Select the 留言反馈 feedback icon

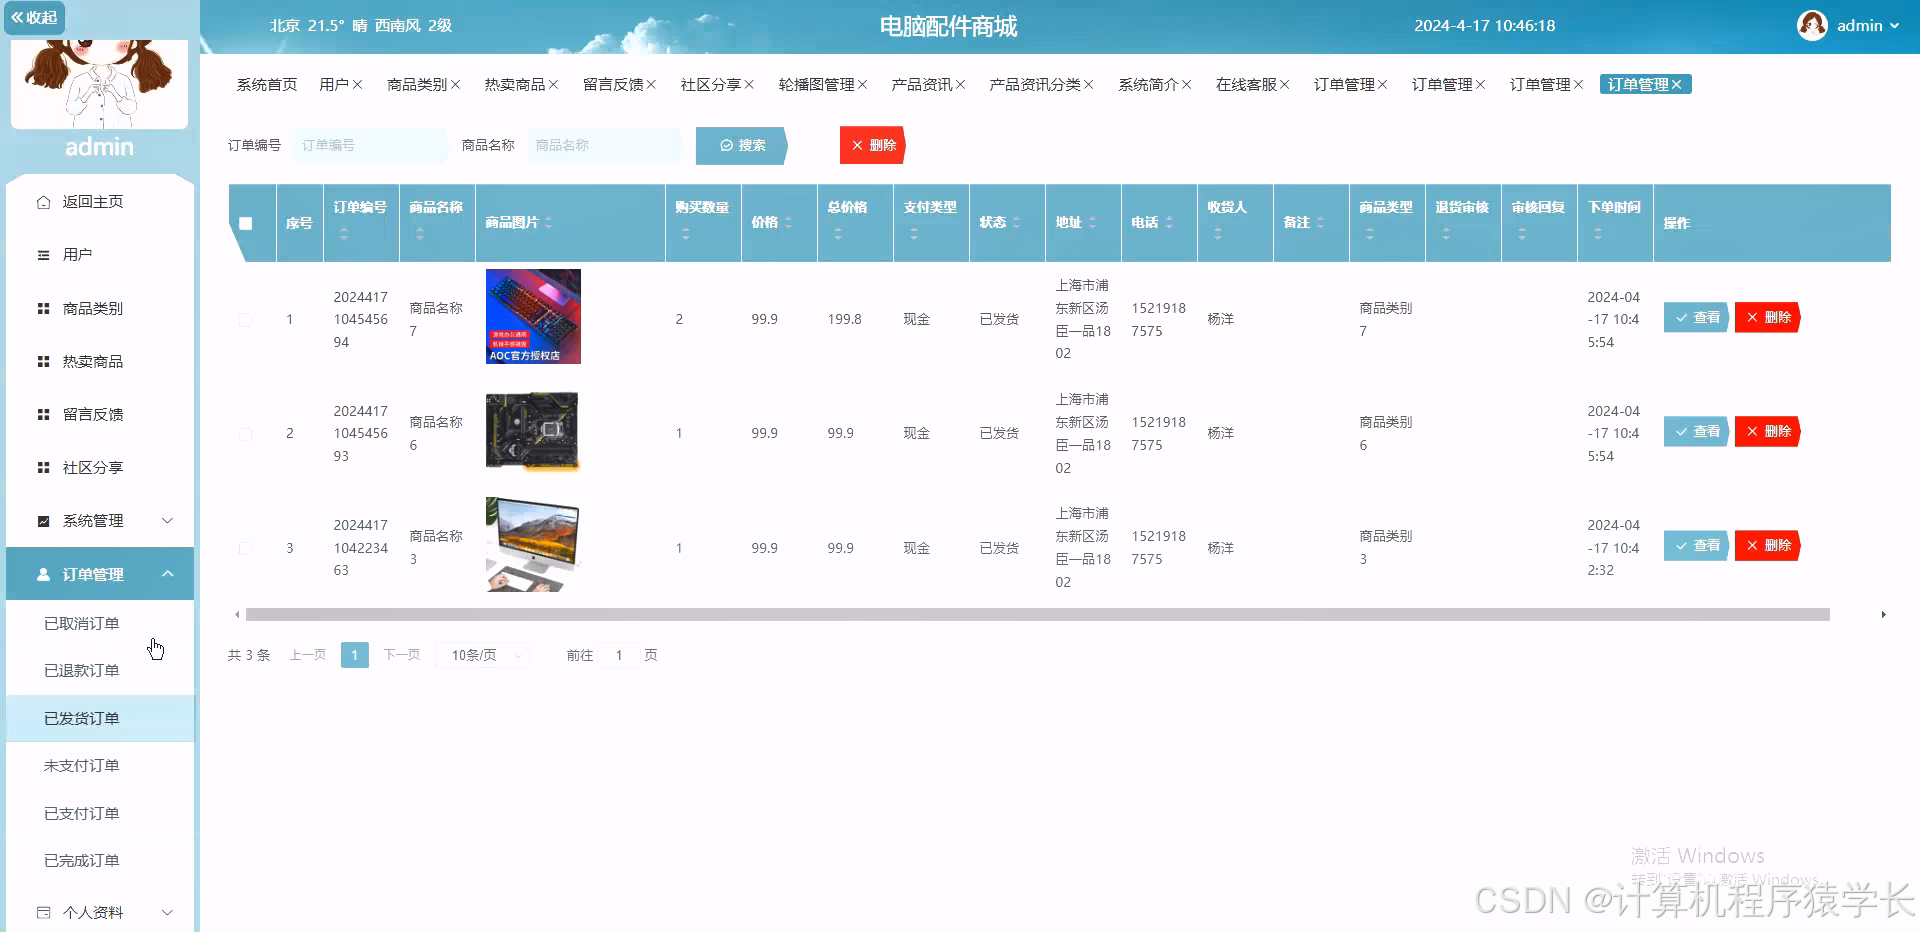tap(43, 414)
